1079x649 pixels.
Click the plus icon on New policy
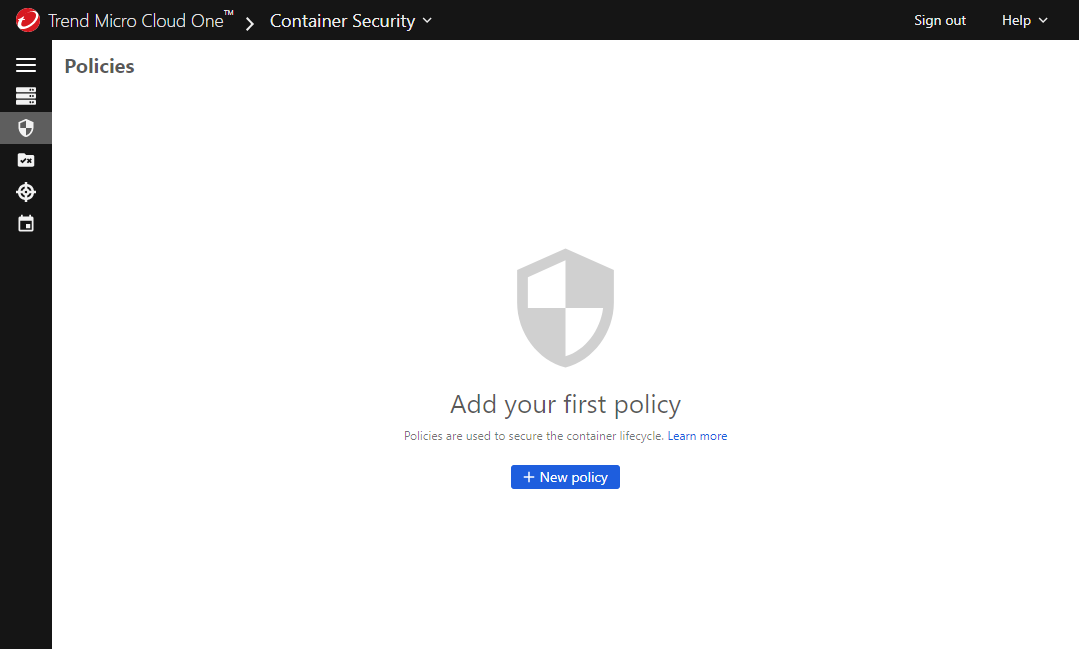(529, 477)
